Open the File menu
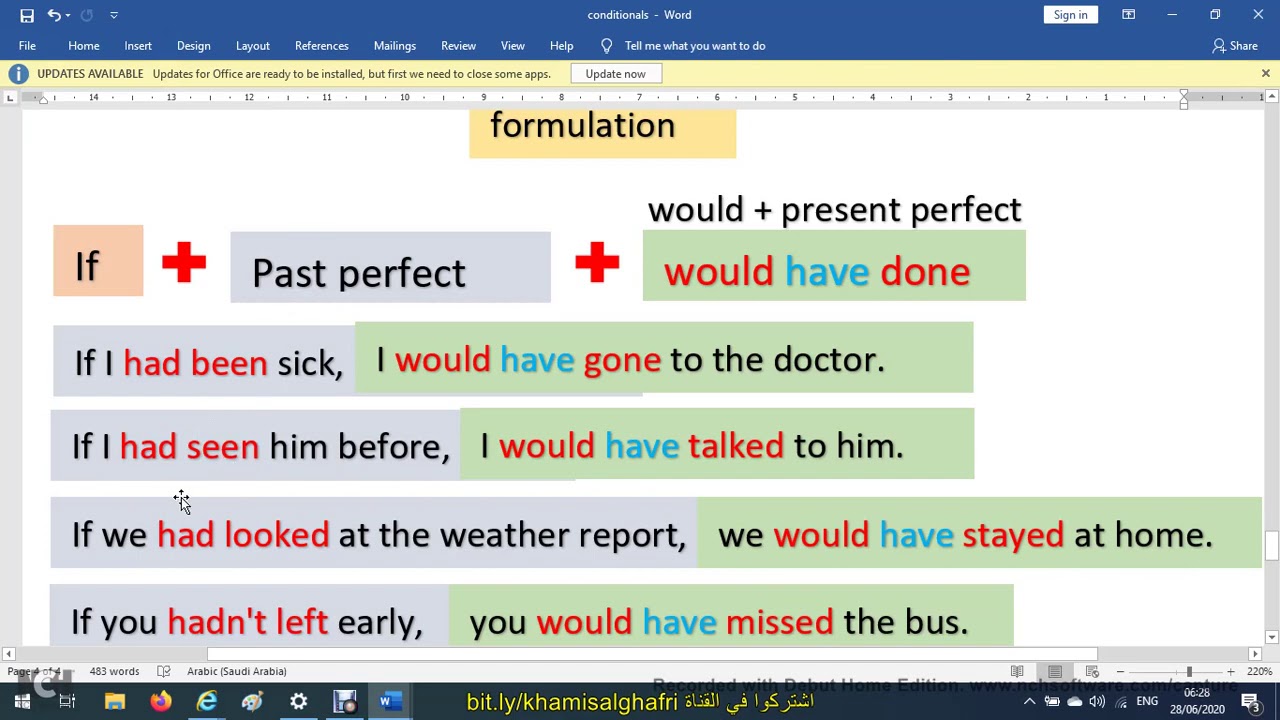The height and width of the screenshot is (720, 1280). click(27, 46)
